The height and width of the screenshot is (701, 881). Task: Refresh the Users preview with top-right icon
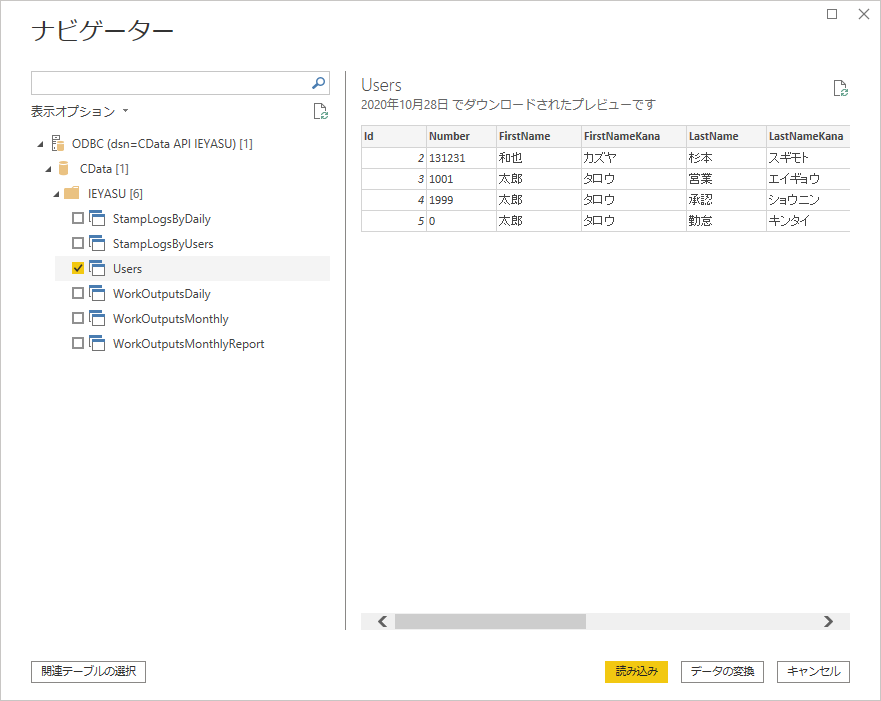point(841,88)
